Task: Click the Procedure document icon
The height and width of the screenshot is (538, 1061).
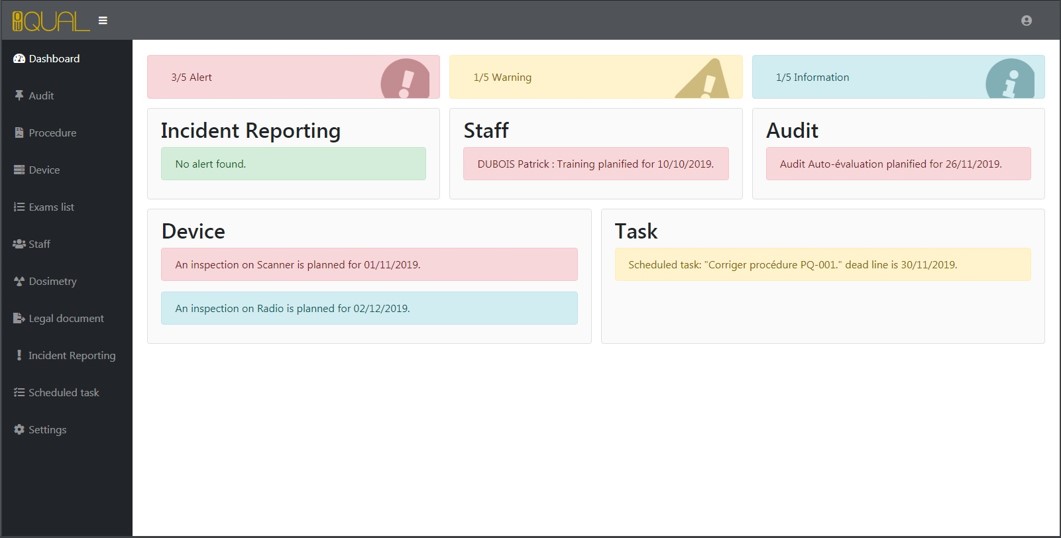Action: point(19,133)
